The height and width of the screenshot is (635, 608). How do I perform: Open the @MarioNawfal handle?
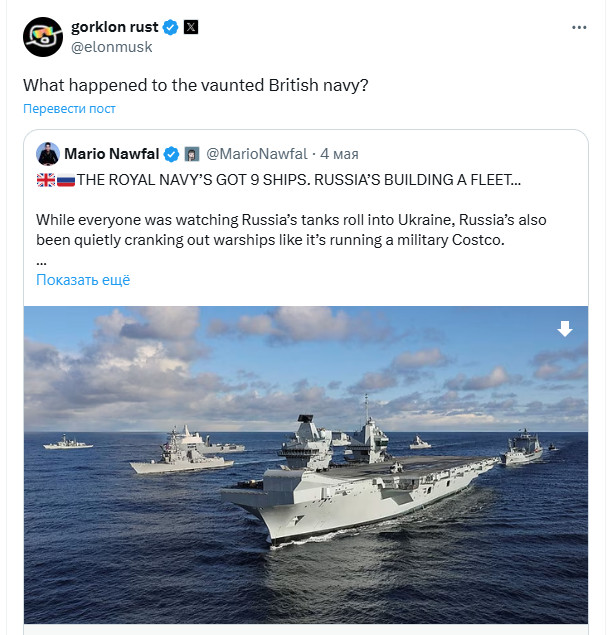pos(257,154)
